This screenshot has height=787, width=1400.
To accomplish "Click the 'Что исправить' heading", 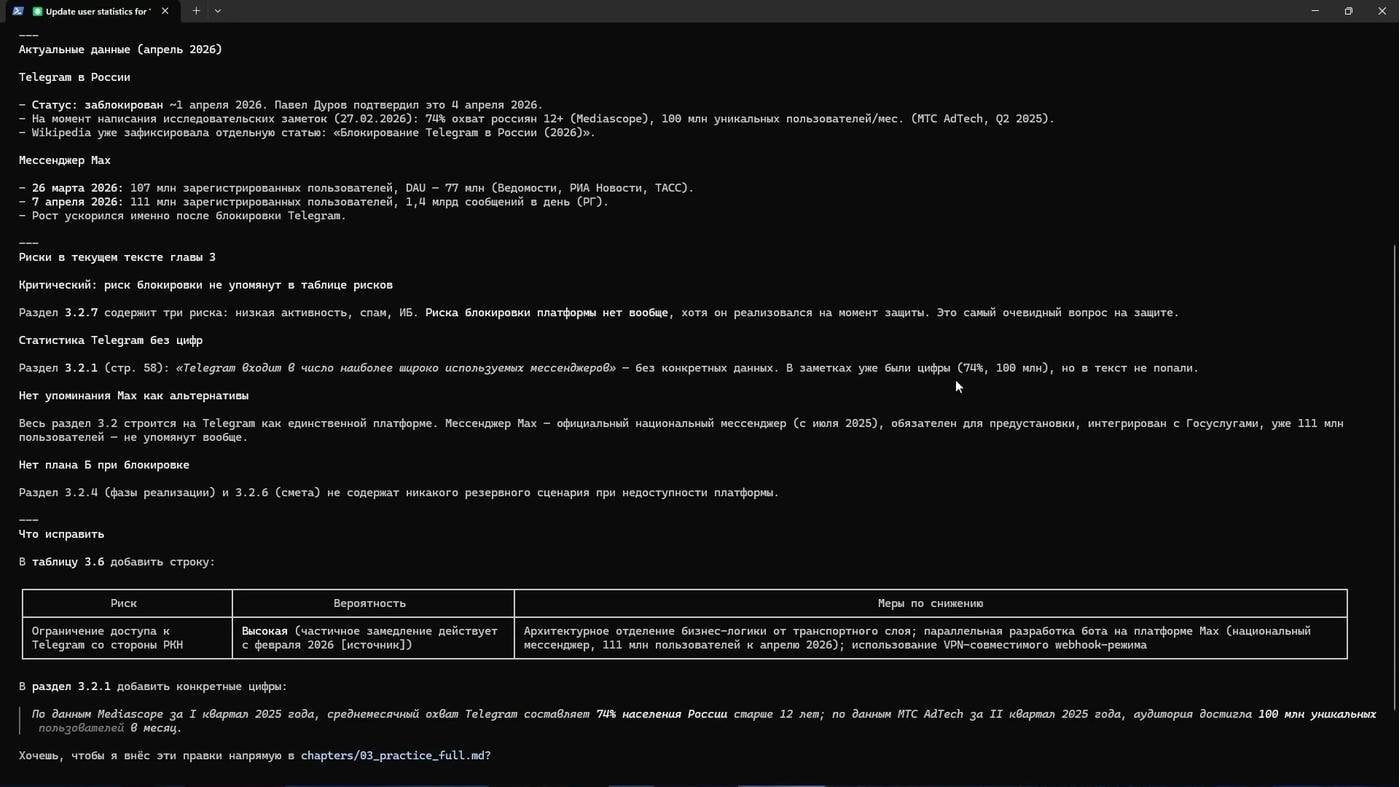I will (x=62, y=534).
